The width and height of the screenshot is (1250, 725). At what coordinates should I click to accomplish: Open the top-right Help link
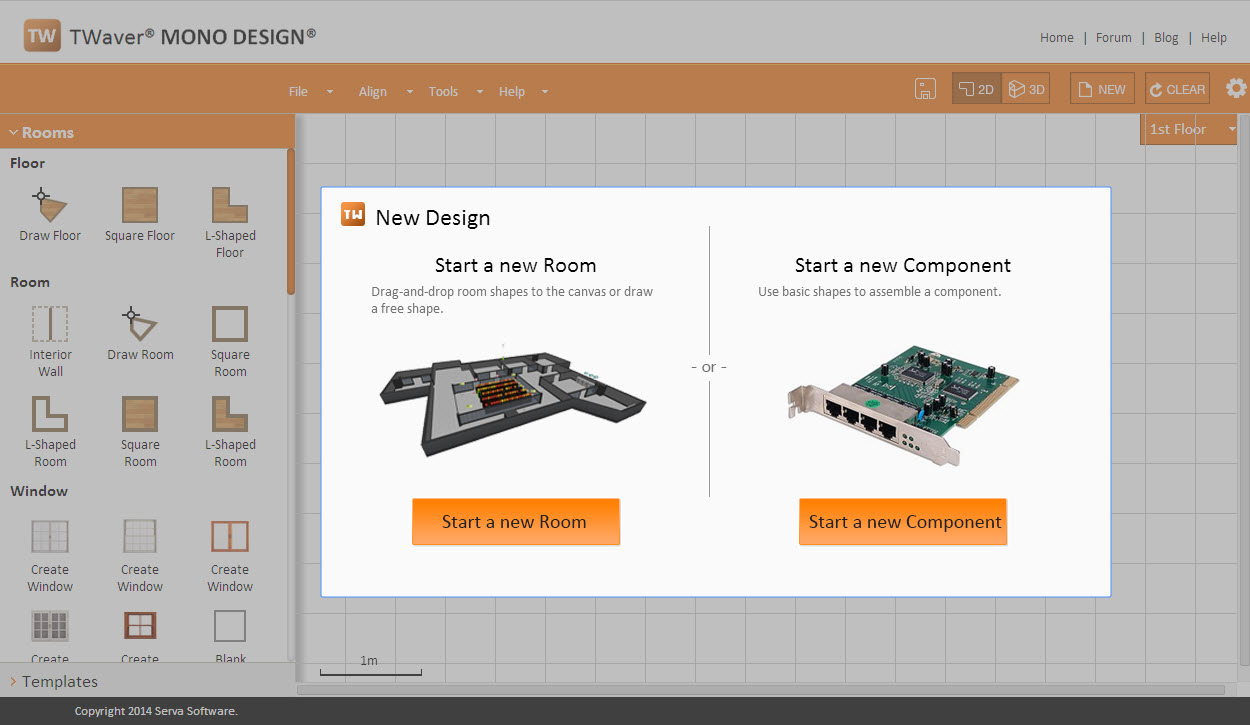pyautogui.click(x=1214, y=38)
